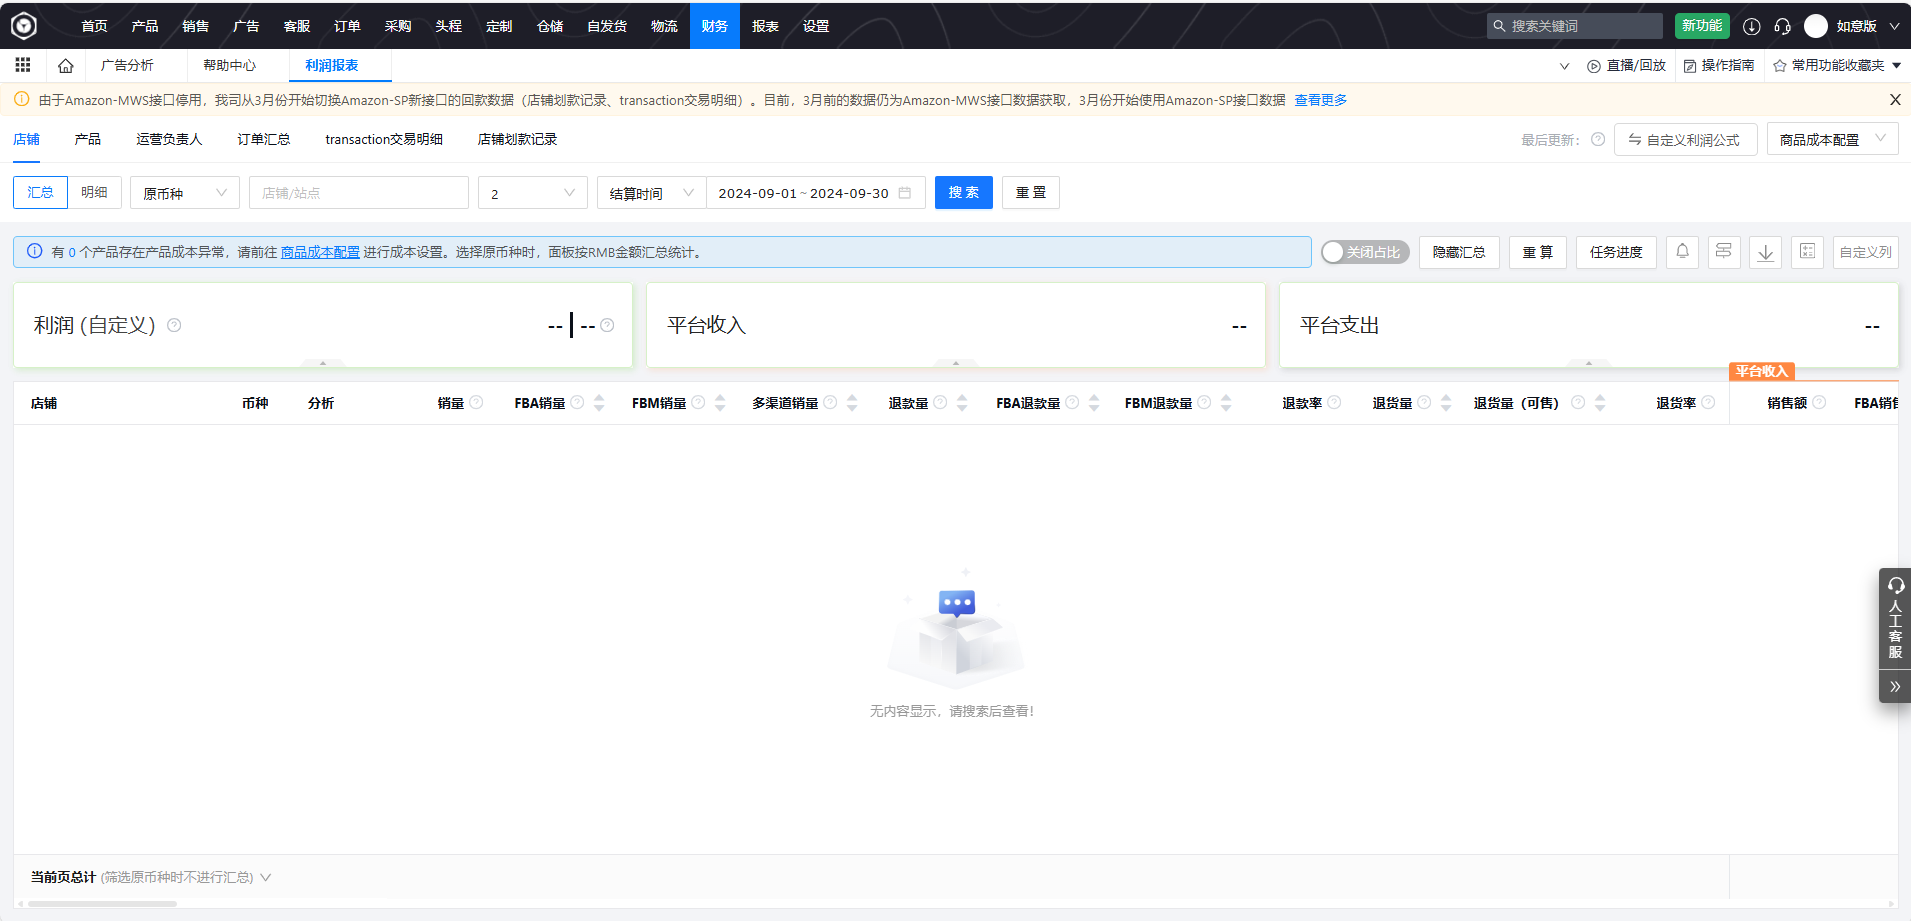The width and height of the screenshot is (1911, 921).
Task: Switch to the 广告分析 page tab
Action: point(127,65)
